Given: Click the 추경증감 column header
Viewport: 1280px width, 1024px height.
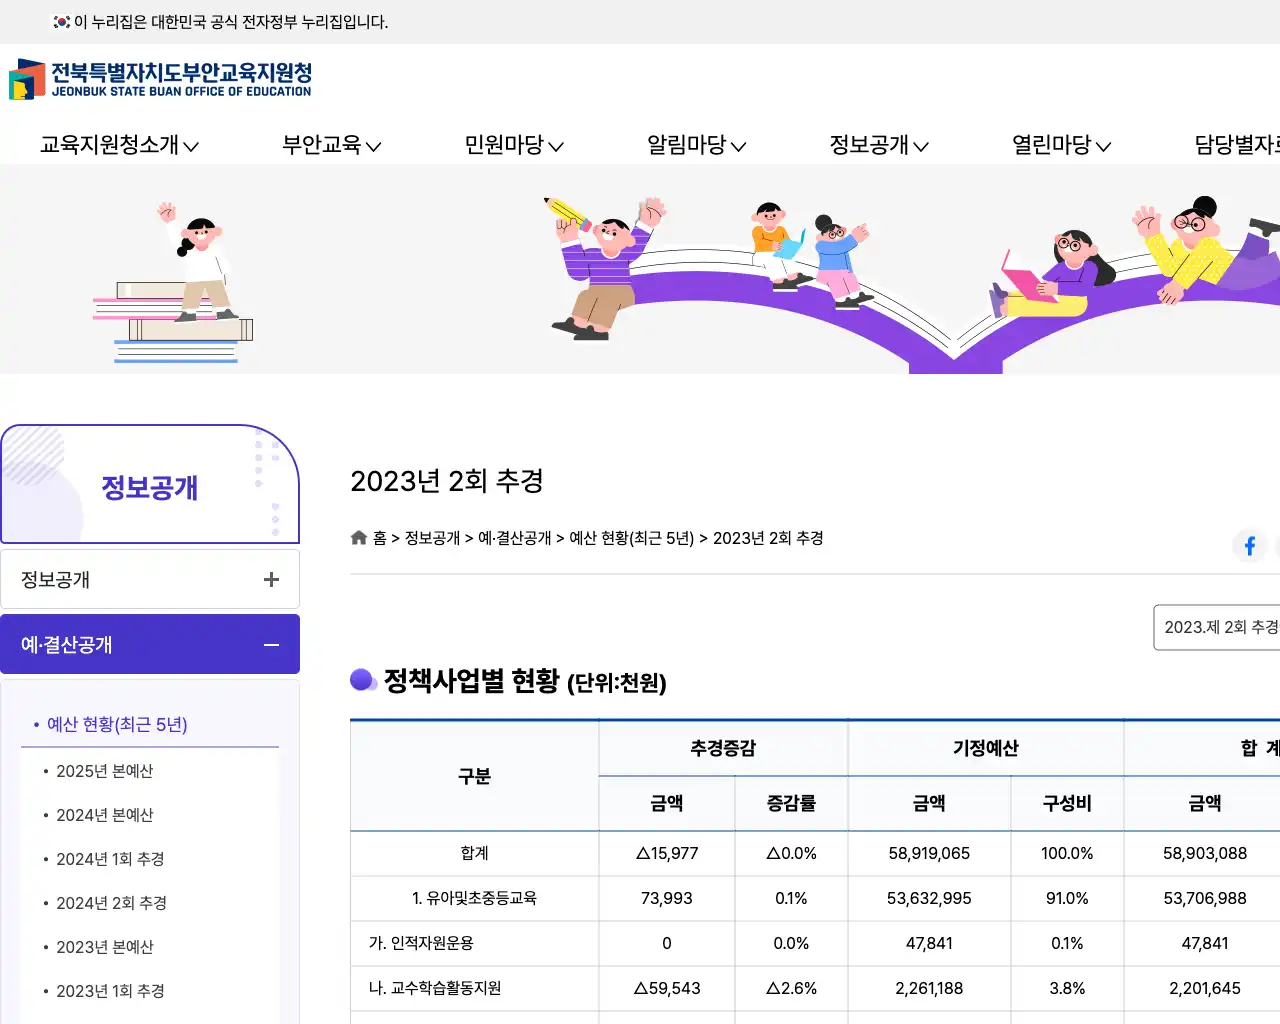Looking at the screenshot, I should (723, 748).
